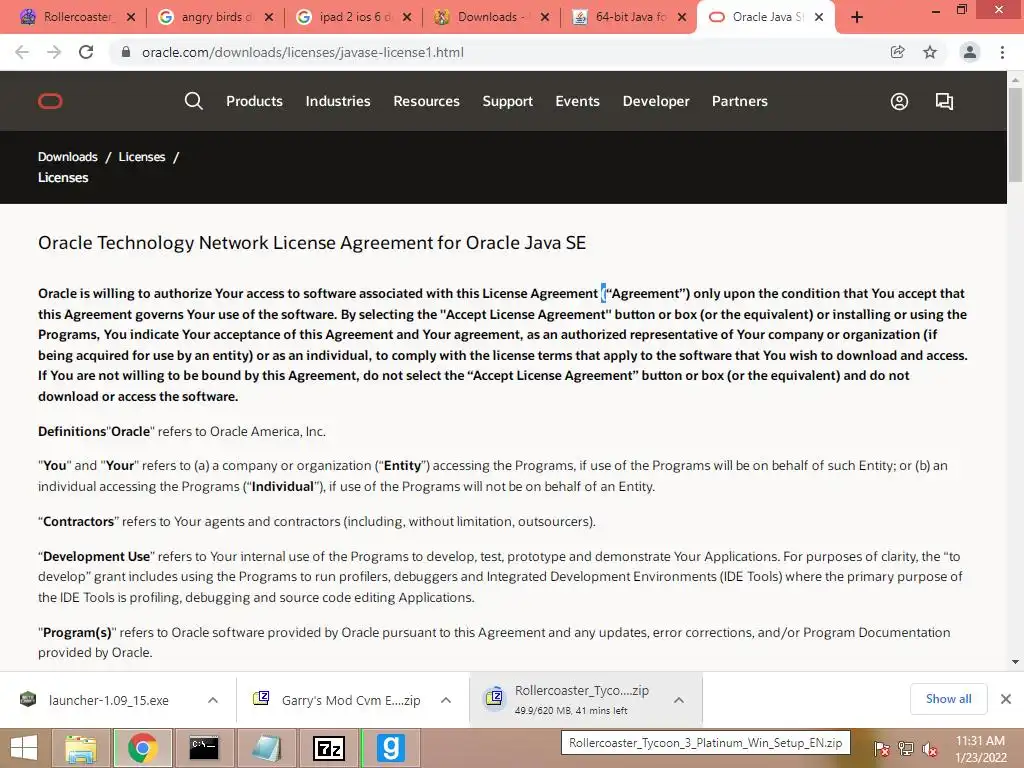1024x768 pixels.
Task: Click the scrollbar up arrow
Action: (x=1015, y=79)
